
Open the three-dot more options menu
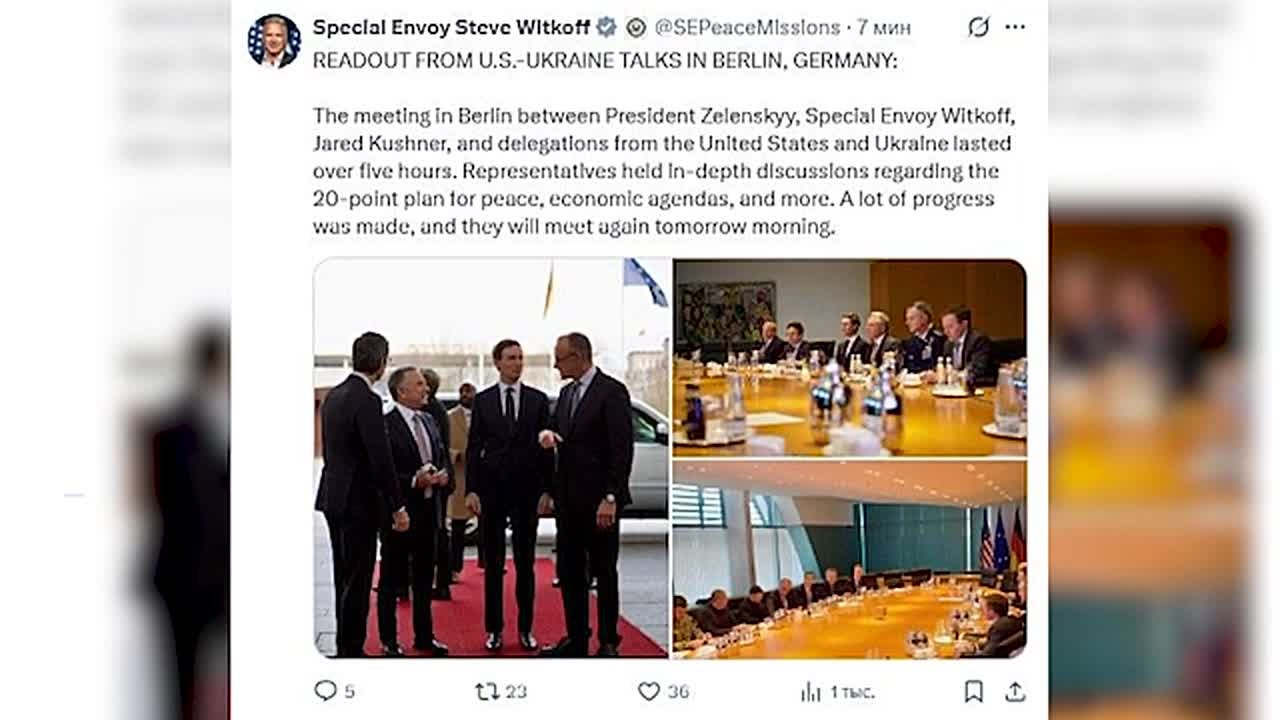tap(1015, 27)
